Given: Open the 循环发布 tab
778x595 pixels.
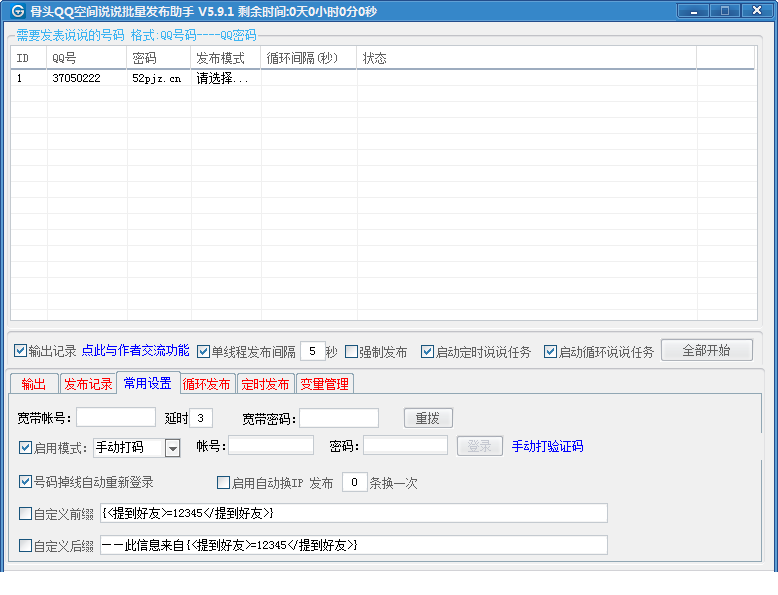Looking at the screenshot, I should click(207, 384).
